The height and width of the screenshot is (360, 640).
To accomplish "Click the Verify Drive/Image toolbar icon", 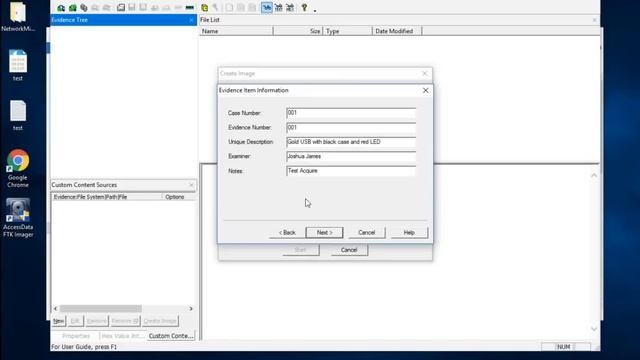I will (x=178, y=8).
